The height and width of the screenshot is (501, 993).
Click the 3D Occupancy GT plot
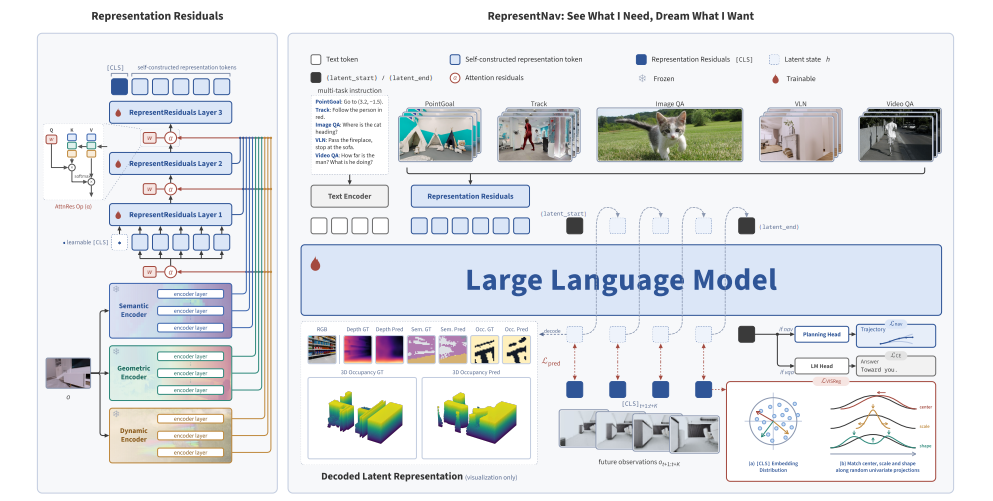click(362, 418)
